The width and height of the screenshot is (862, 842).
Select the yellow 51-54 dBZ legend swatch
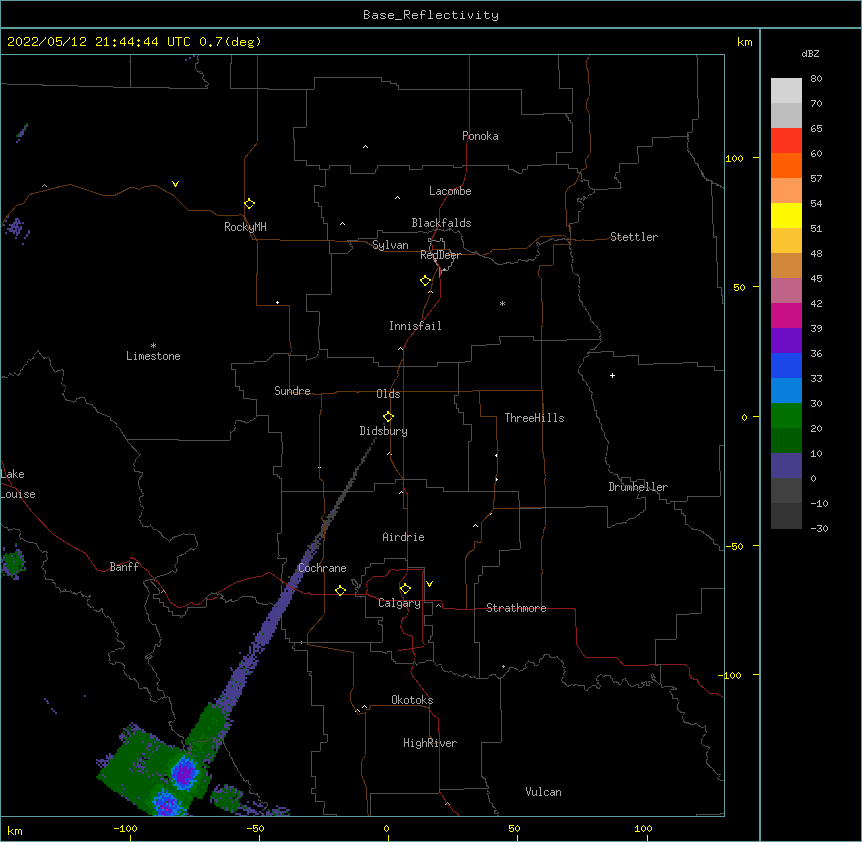tap(786, 215)
